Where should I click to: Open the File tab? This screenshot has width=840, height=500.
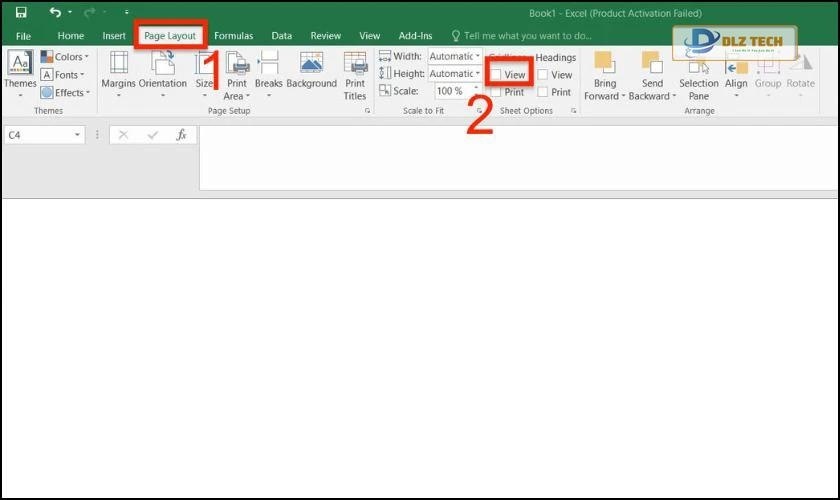coord(23,35)
